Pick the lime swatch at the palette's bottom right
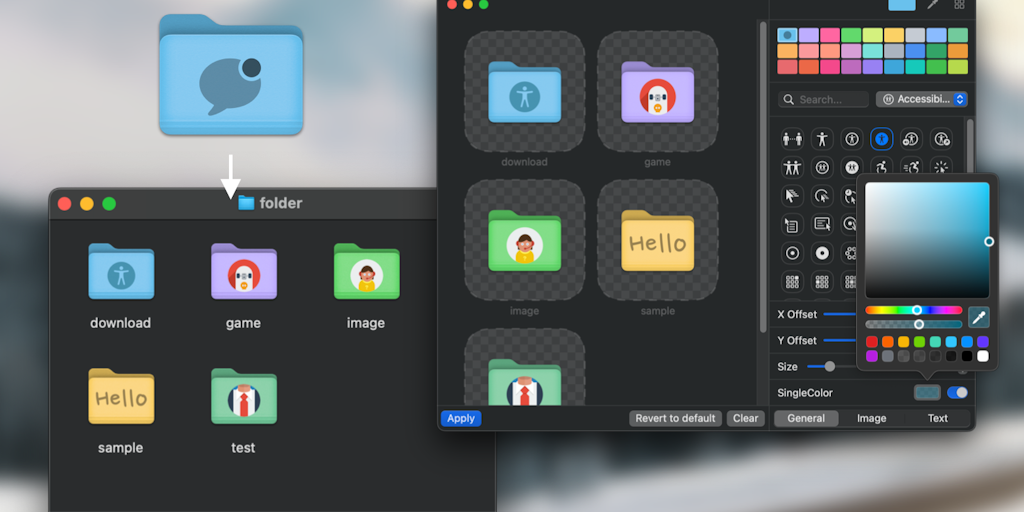 [957, 67]
